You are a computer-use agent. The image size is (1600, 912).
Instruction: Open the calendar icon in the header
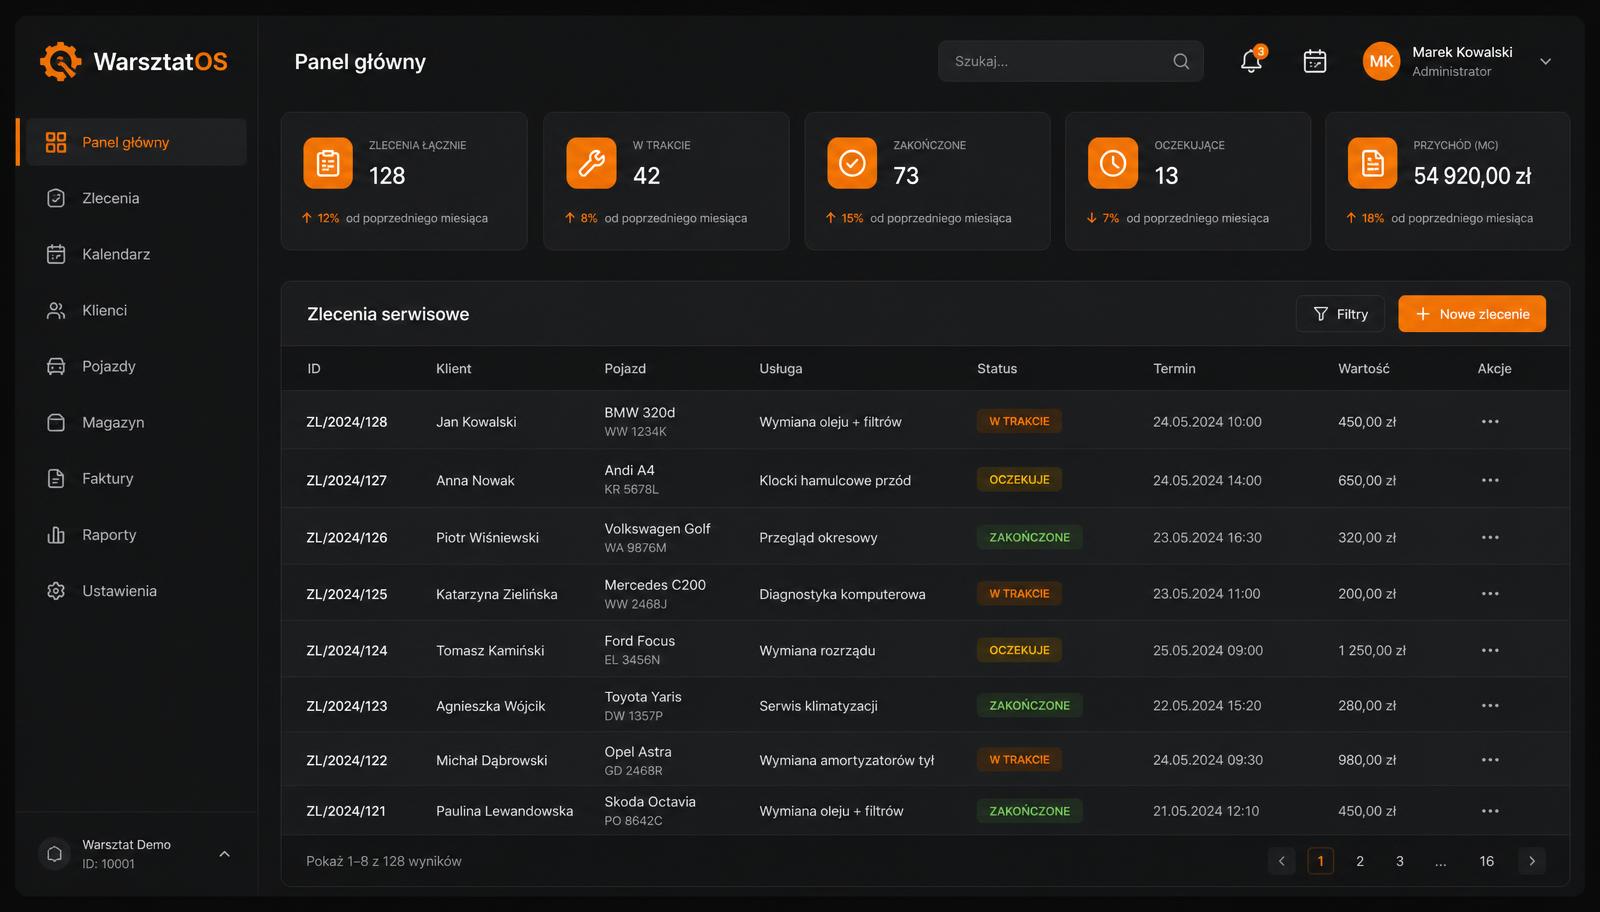[x=1315, y=61]
